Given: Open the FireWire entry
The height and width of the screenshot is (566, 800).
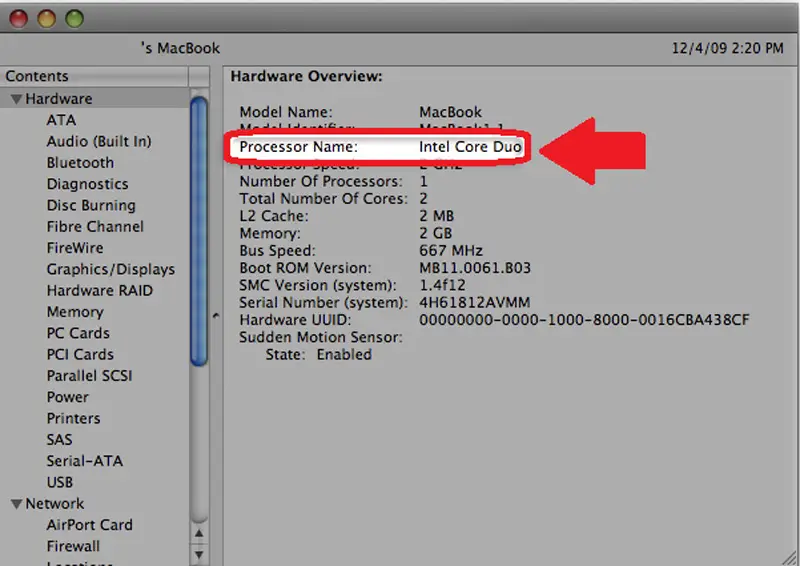Looking at the screenshot, I should tap(75, 248).
